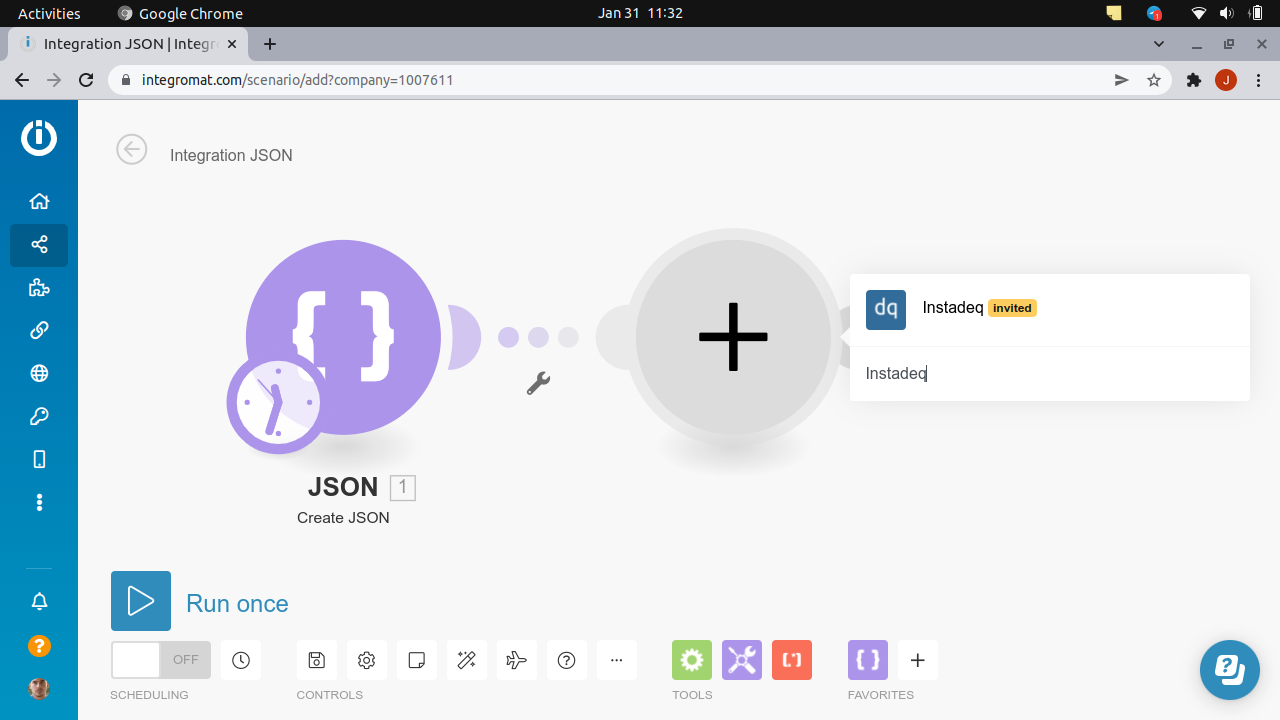This screenshot has height=720, width=1280.
Task: Click the address bar URL
Action: click(297, 80)
